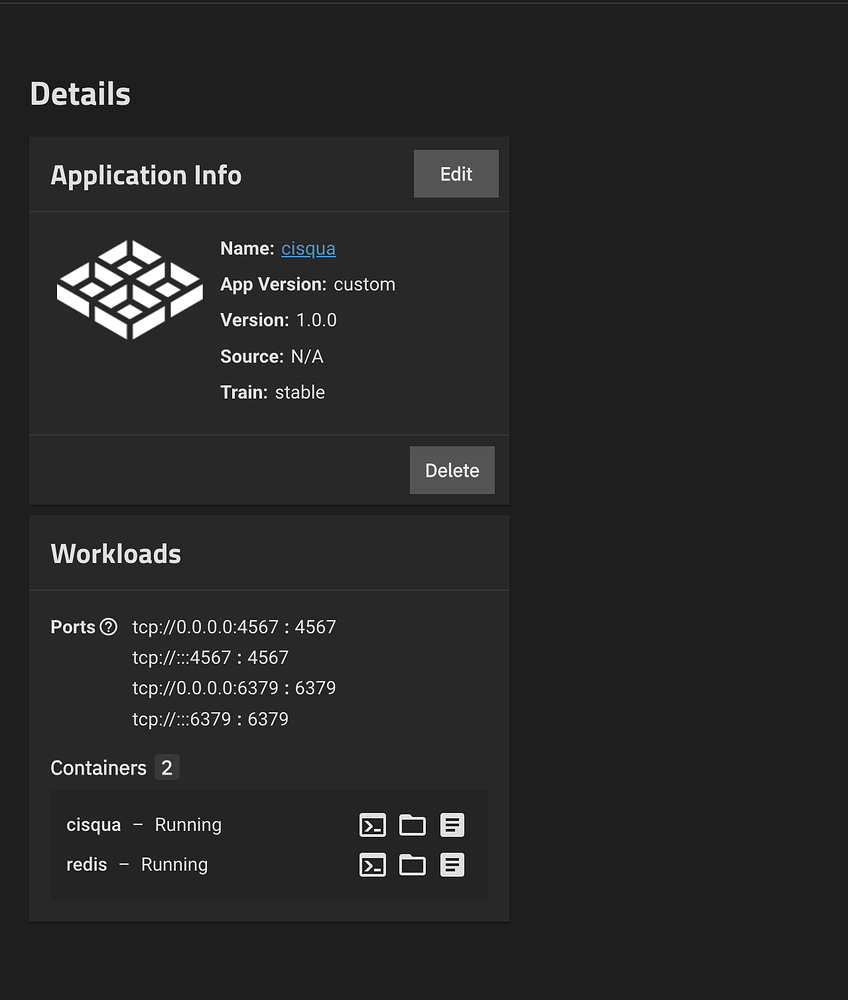Image resolution: width=848 pixels, height=1000 pixels.
Task: Click the Containers count badge
Action: click(x=166, y=768)
